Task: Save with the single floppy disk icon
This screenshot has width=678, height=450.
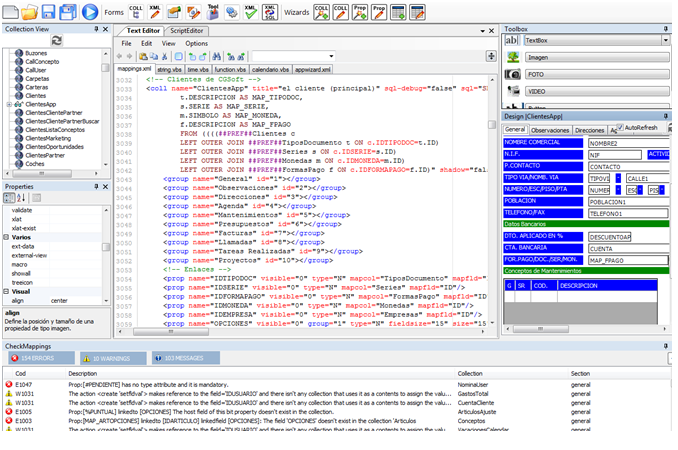Action: tap(48, 12)
